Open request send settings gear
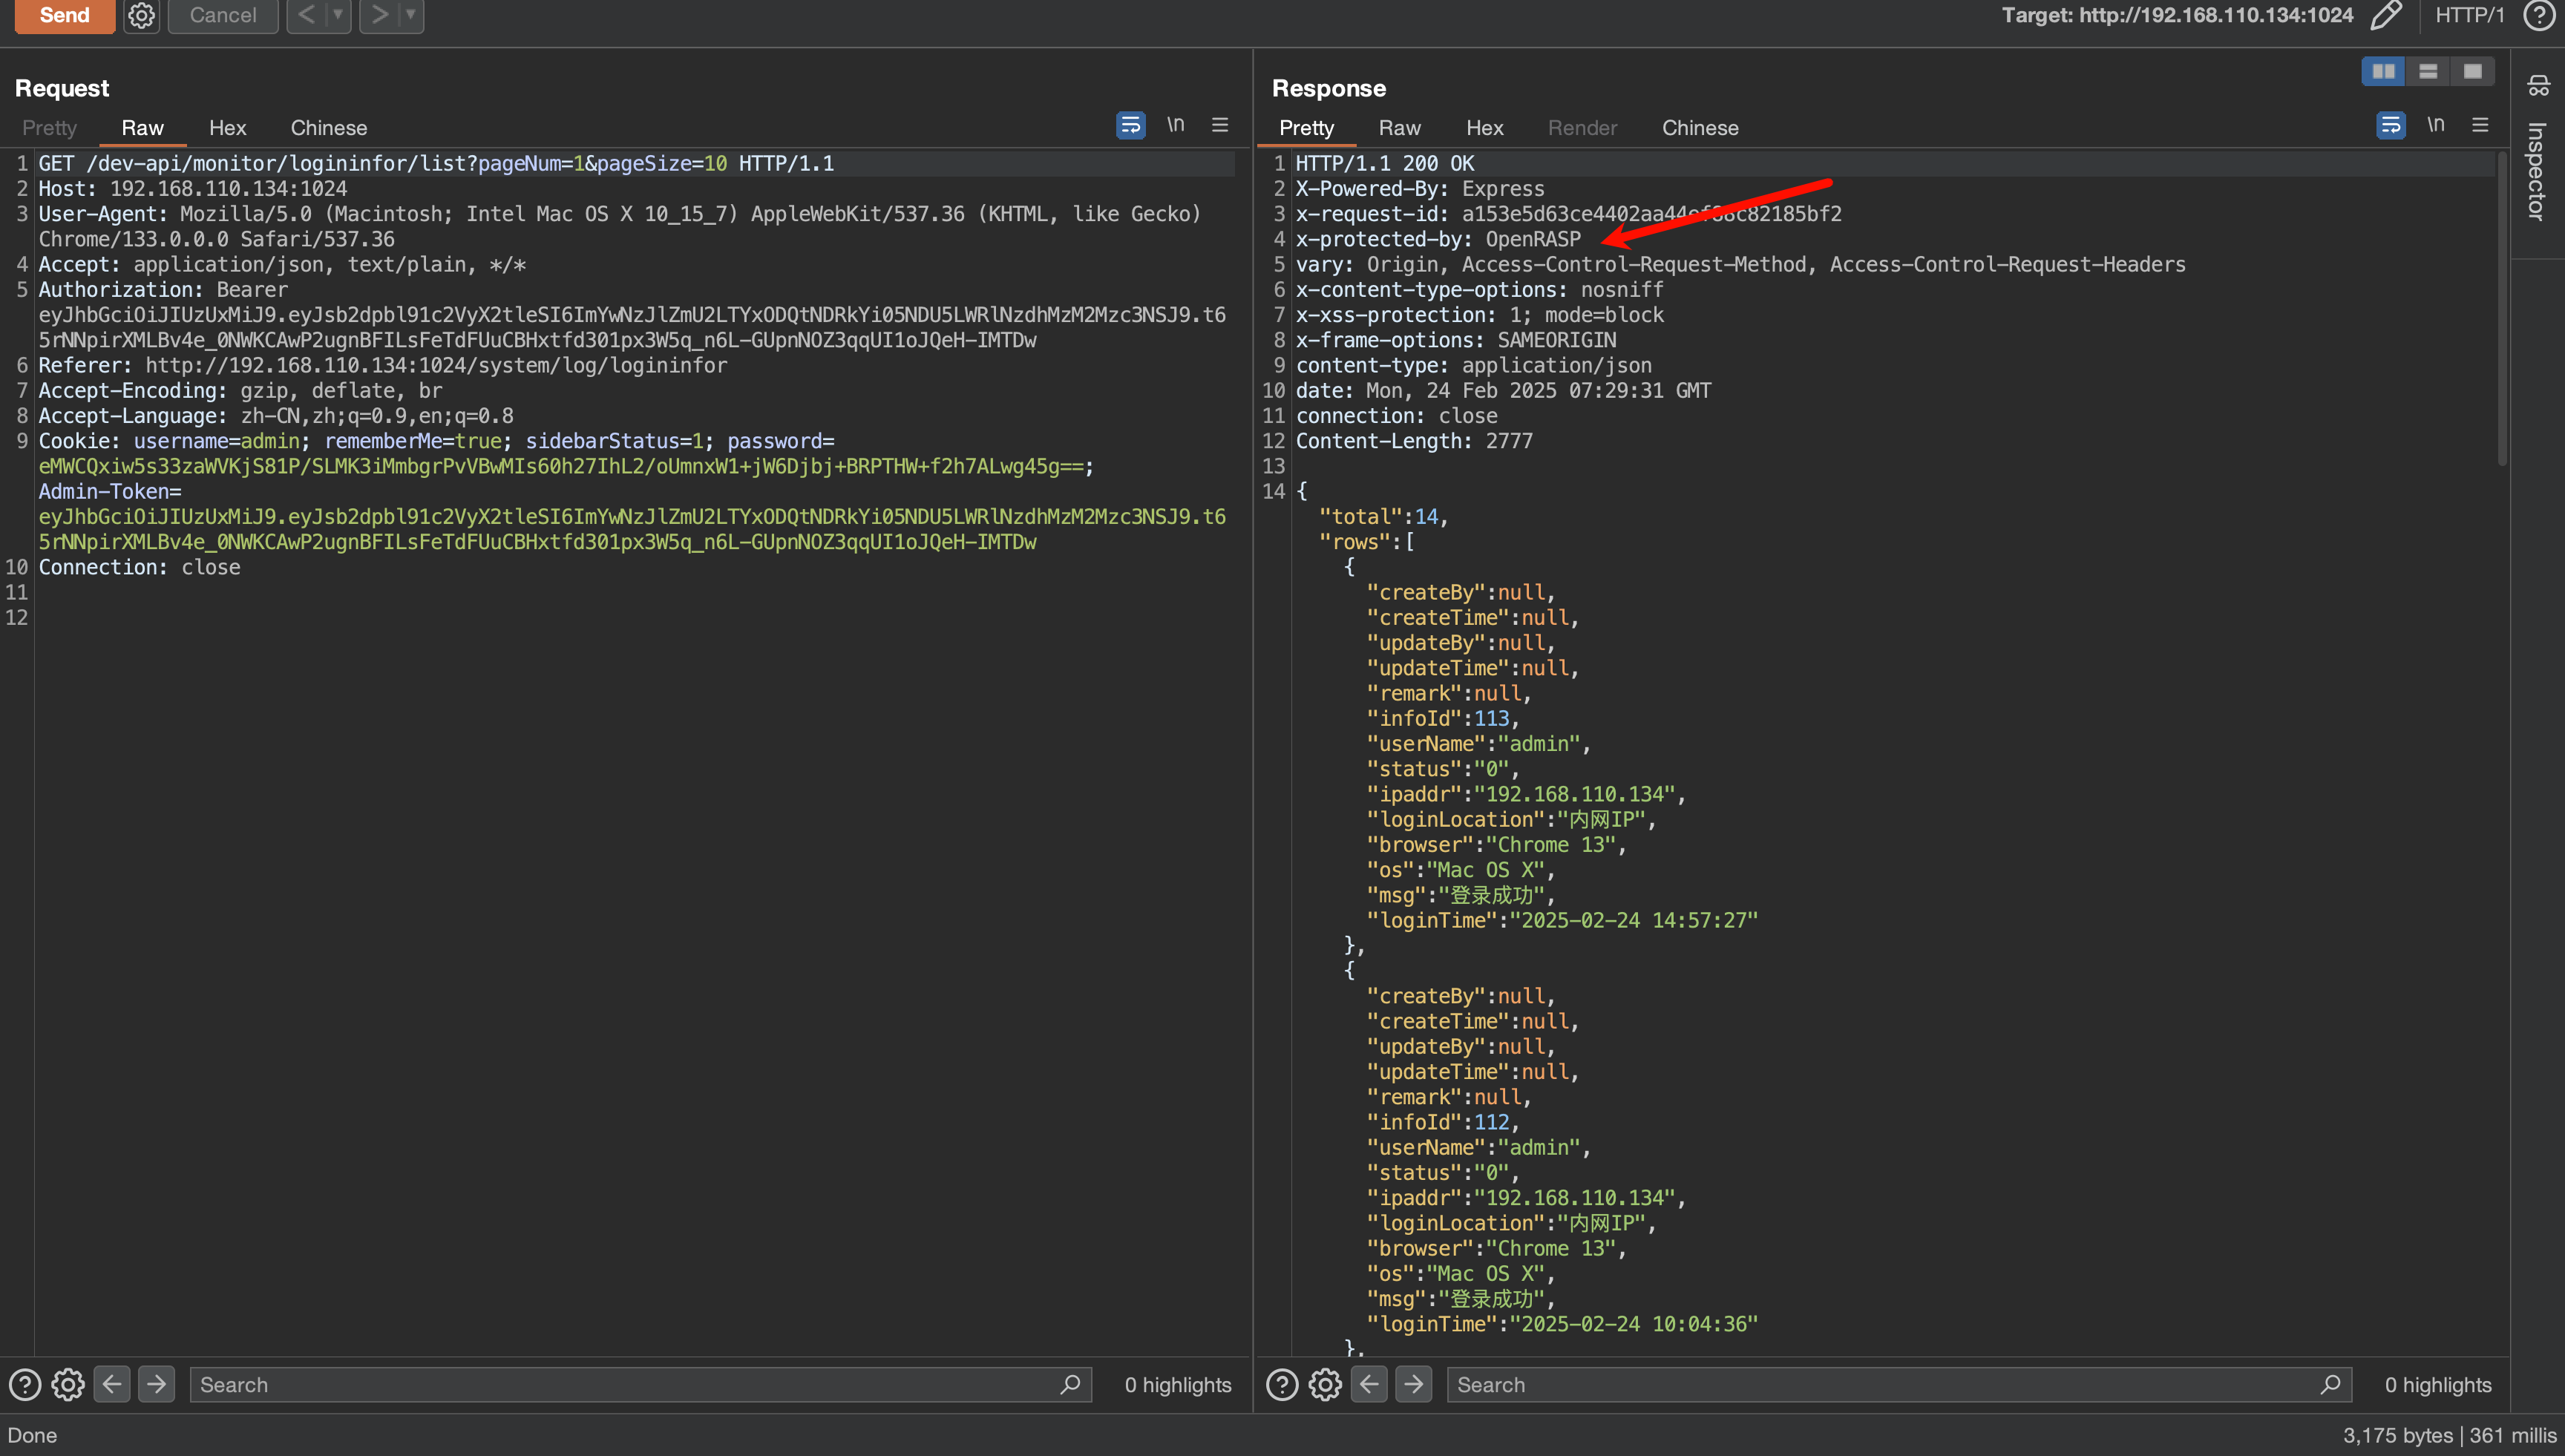The height and width of the screenshot is (1456, 2565). click(x=142, y=15)
